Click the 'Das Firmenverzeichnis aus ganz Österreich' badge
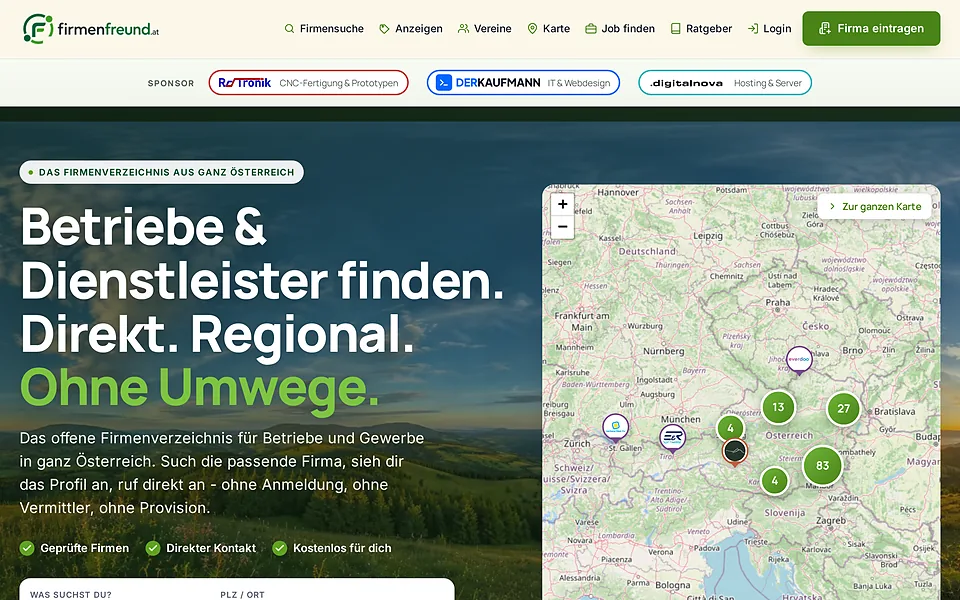The image size is (960, 600). point(162,172)
